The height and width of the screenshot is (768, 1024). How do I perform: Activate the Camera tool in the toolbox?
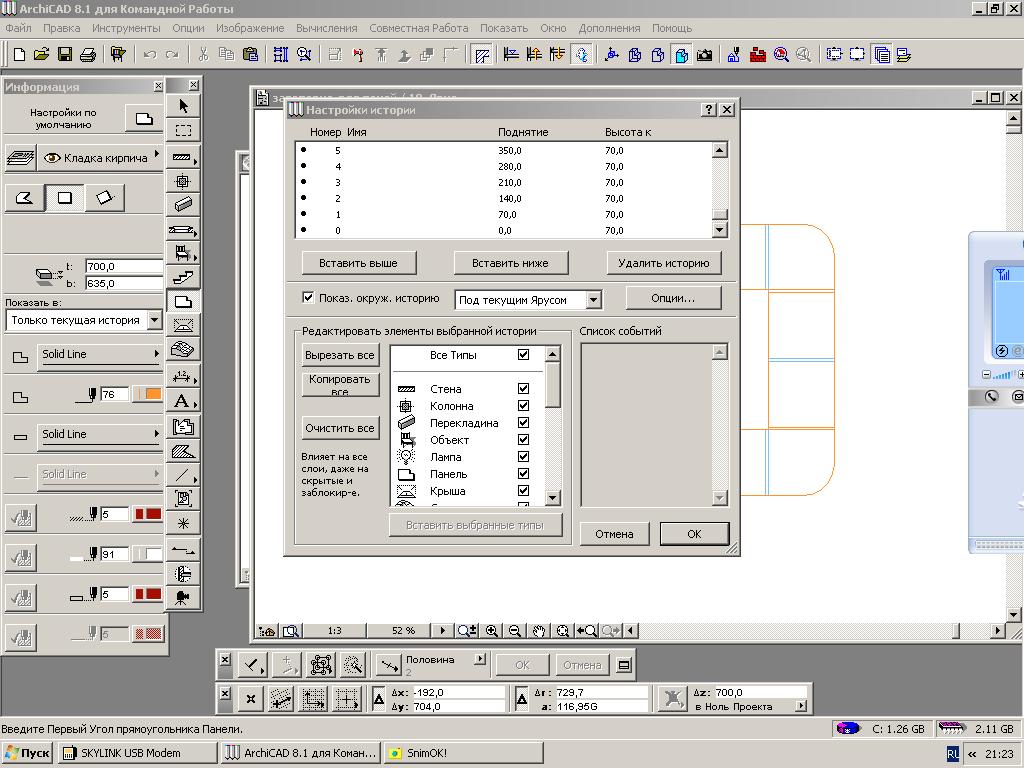(x=182, y=597)
